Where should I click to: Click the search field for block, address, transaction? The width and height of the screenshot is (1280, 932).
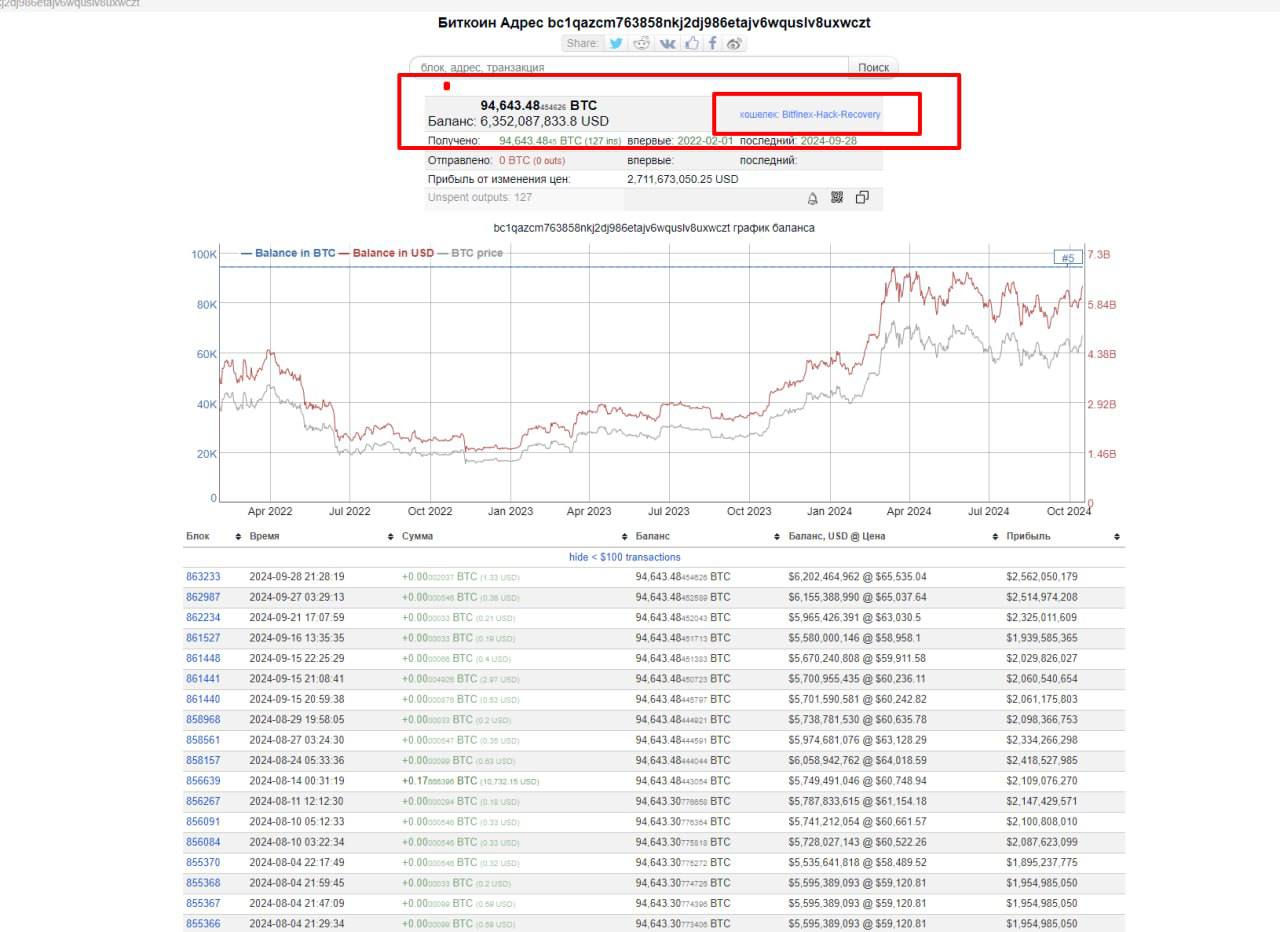click(x=628, y=67)
